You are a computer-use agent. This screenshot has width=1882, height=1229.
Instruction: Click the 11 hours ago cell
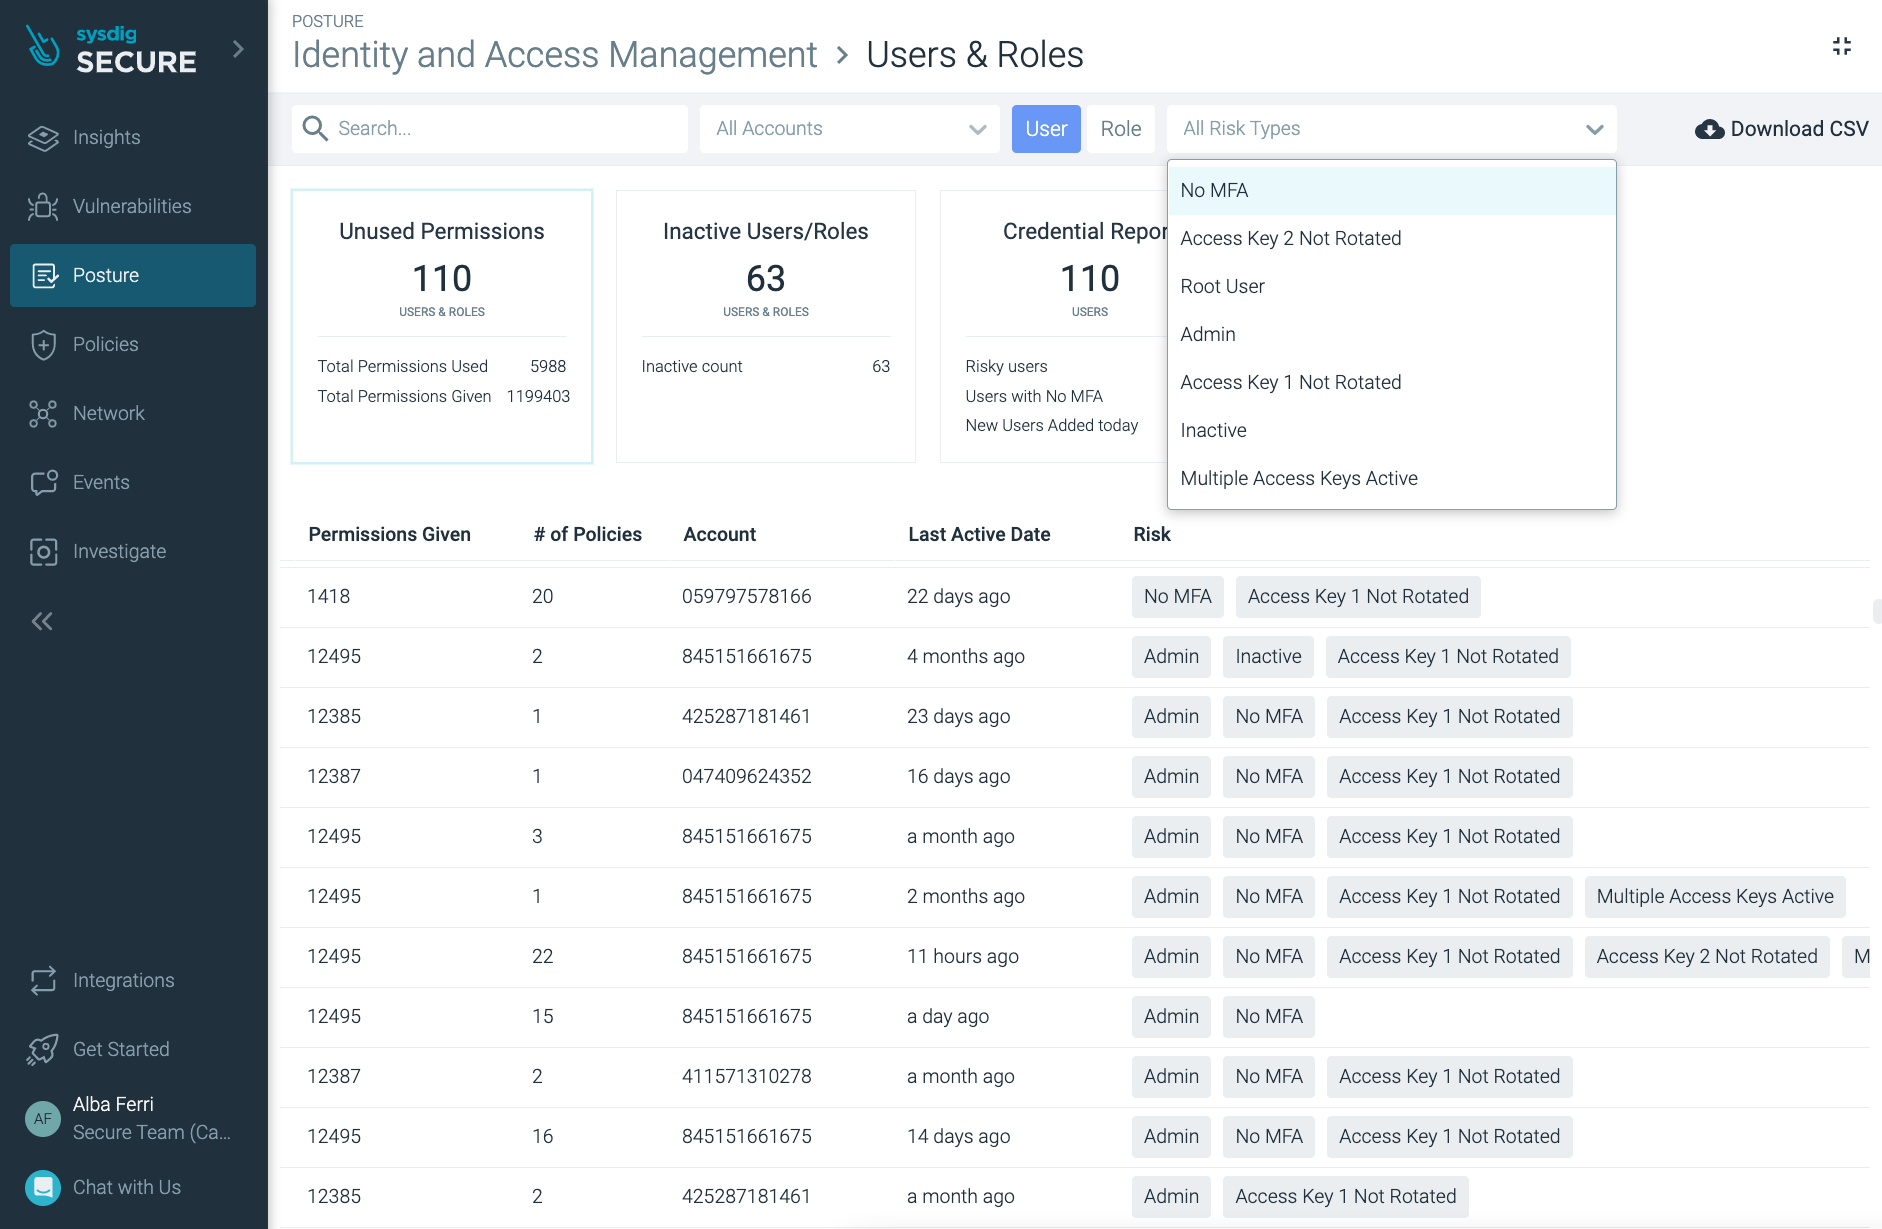click(x=962, y=956)
